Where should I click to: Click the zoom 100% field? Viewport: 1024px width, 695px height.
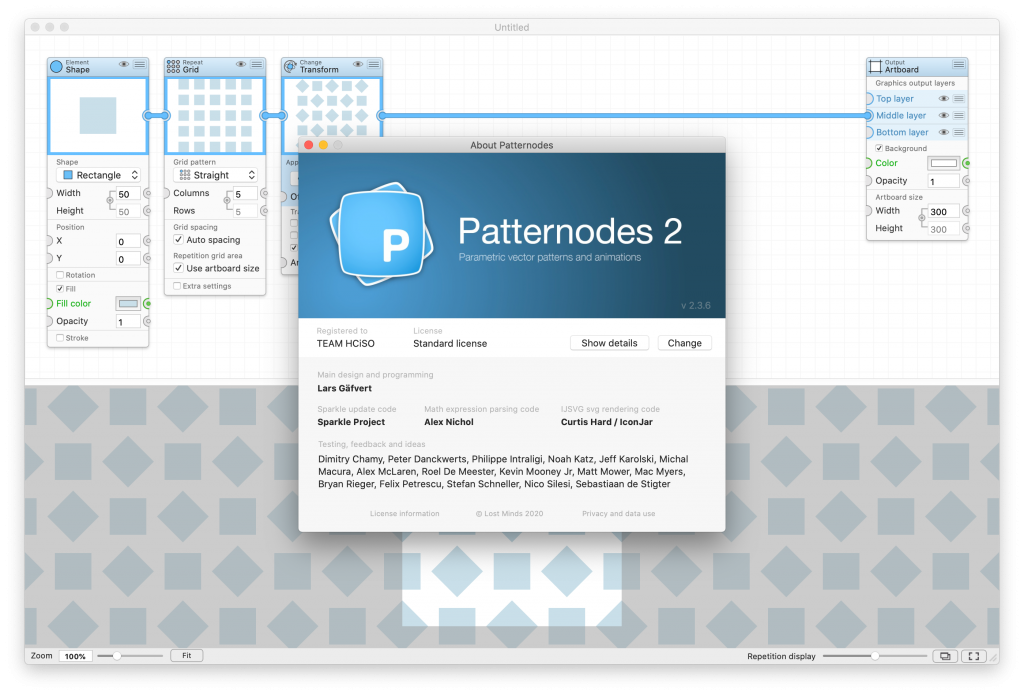[75, 656]
